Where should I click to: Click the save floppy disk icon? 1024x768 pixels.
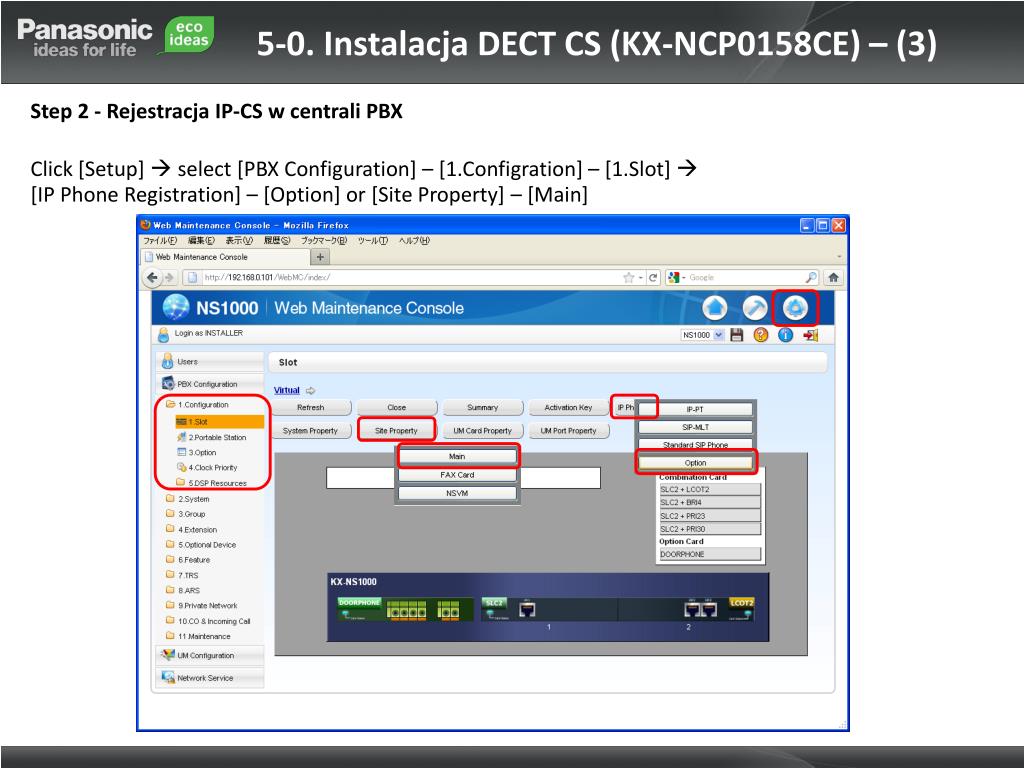pos(737,335)
